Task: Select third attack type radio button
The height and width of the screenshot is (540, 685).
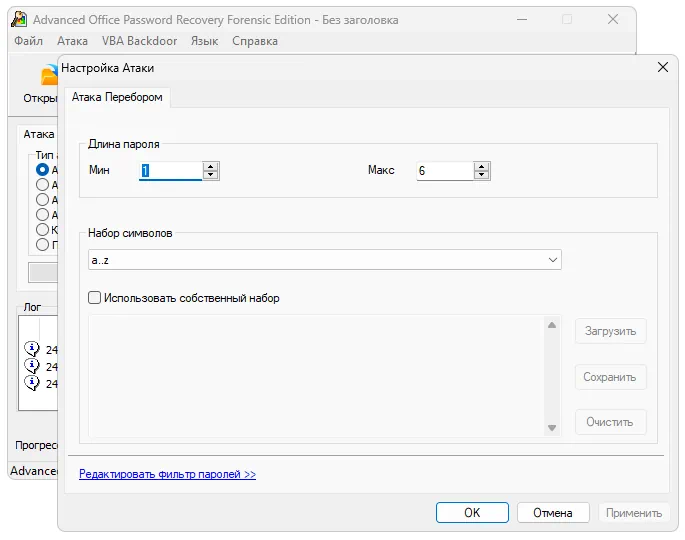Action: tap(42, 200)
